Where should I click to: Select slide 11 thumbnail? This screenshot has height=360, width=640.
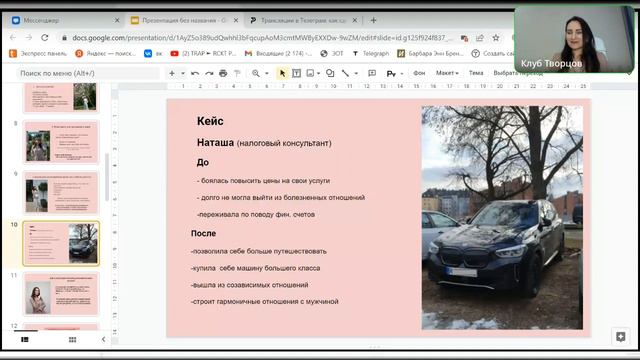(x=61, y=294)
